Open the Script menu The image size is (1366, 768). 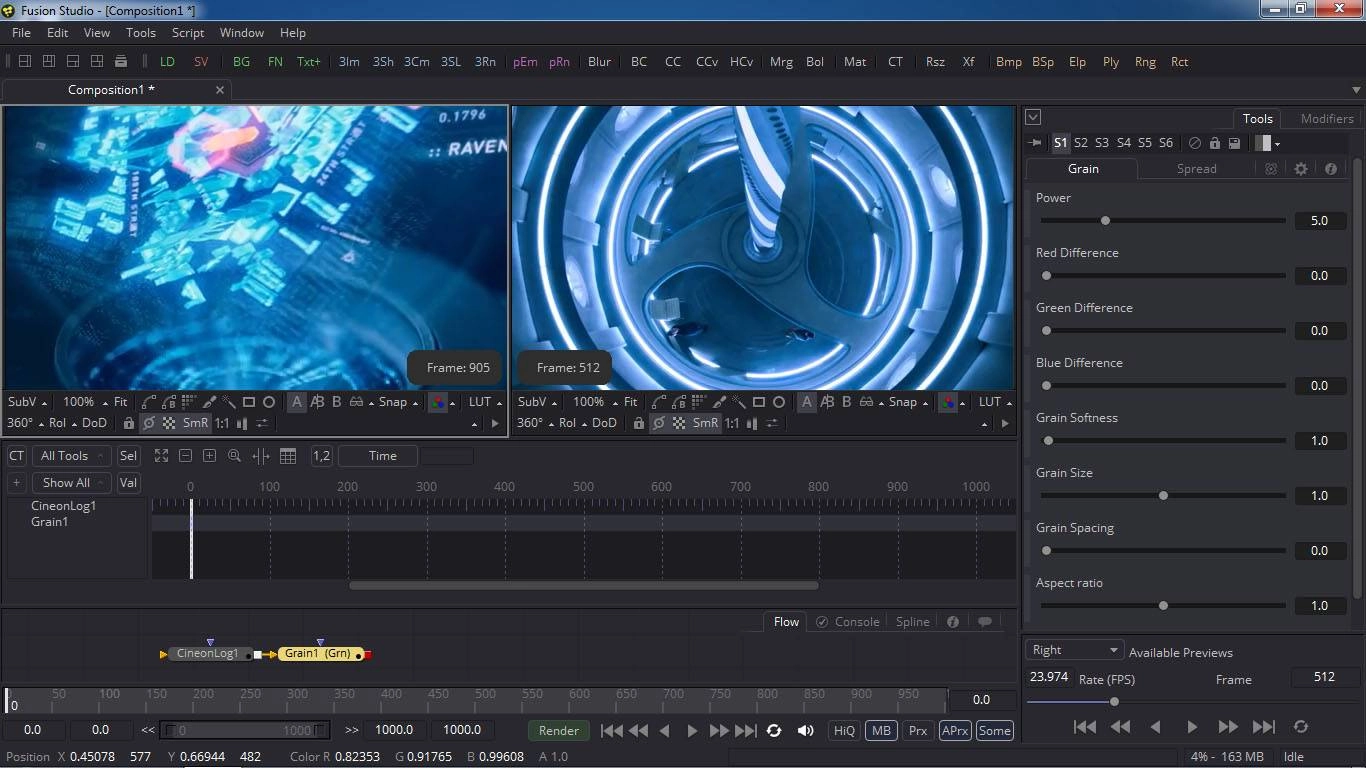[x=188, y=33]
